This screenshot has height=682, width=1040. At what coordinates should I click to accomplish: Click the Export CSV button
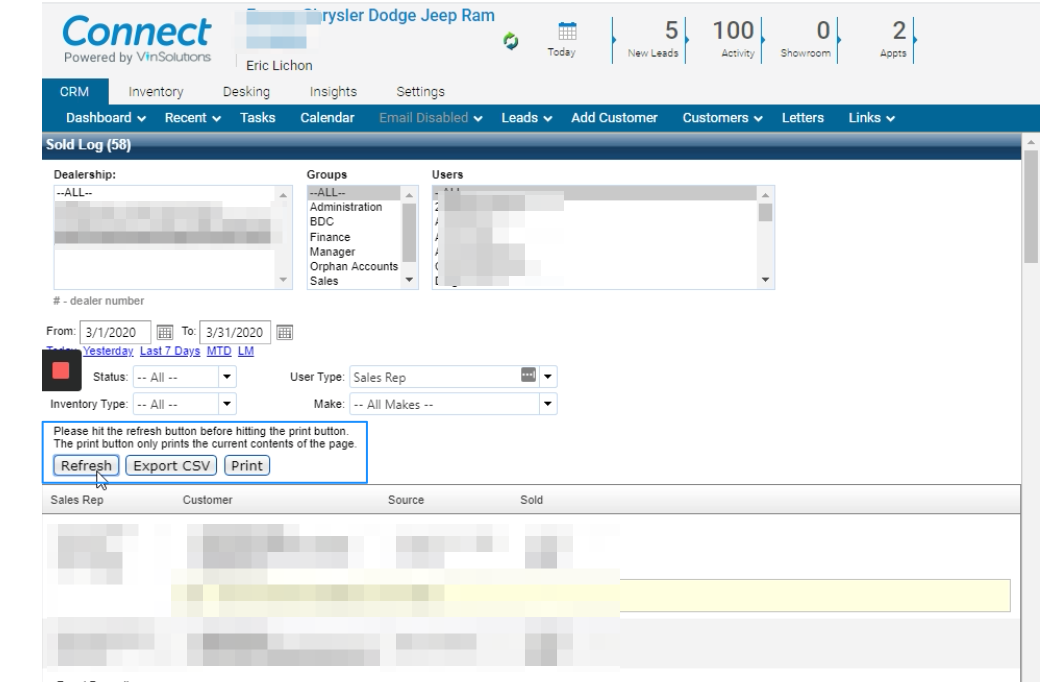tap(171, 466)
